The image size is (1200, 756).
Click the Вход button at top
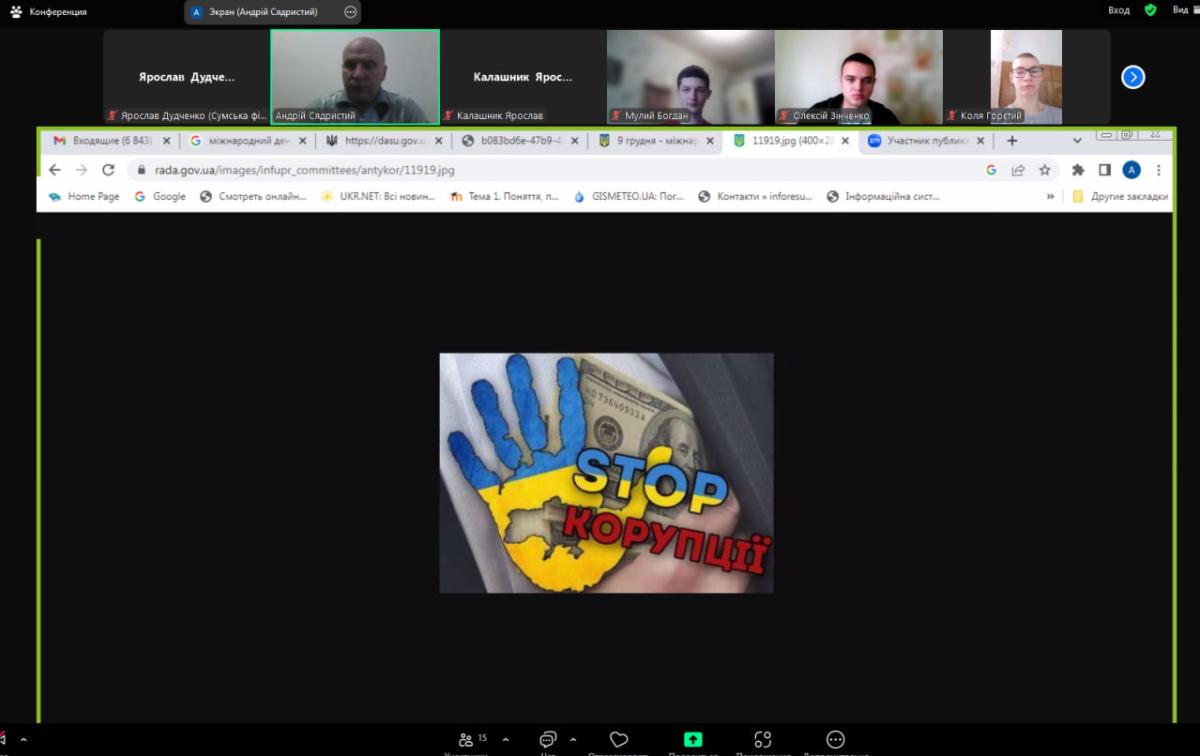1119,10
